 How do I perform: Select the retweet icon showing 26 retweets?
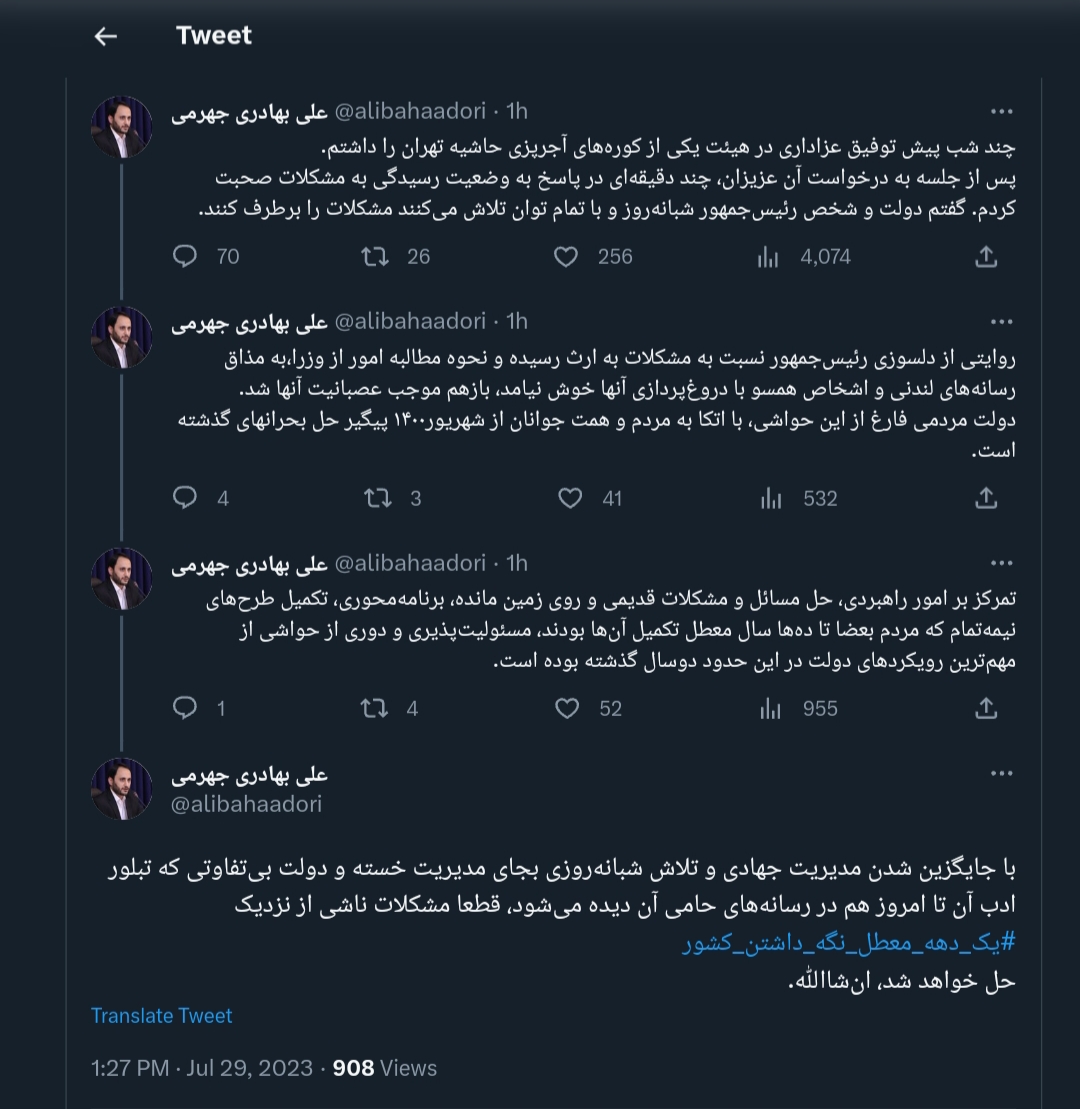[x=376, y=257]
